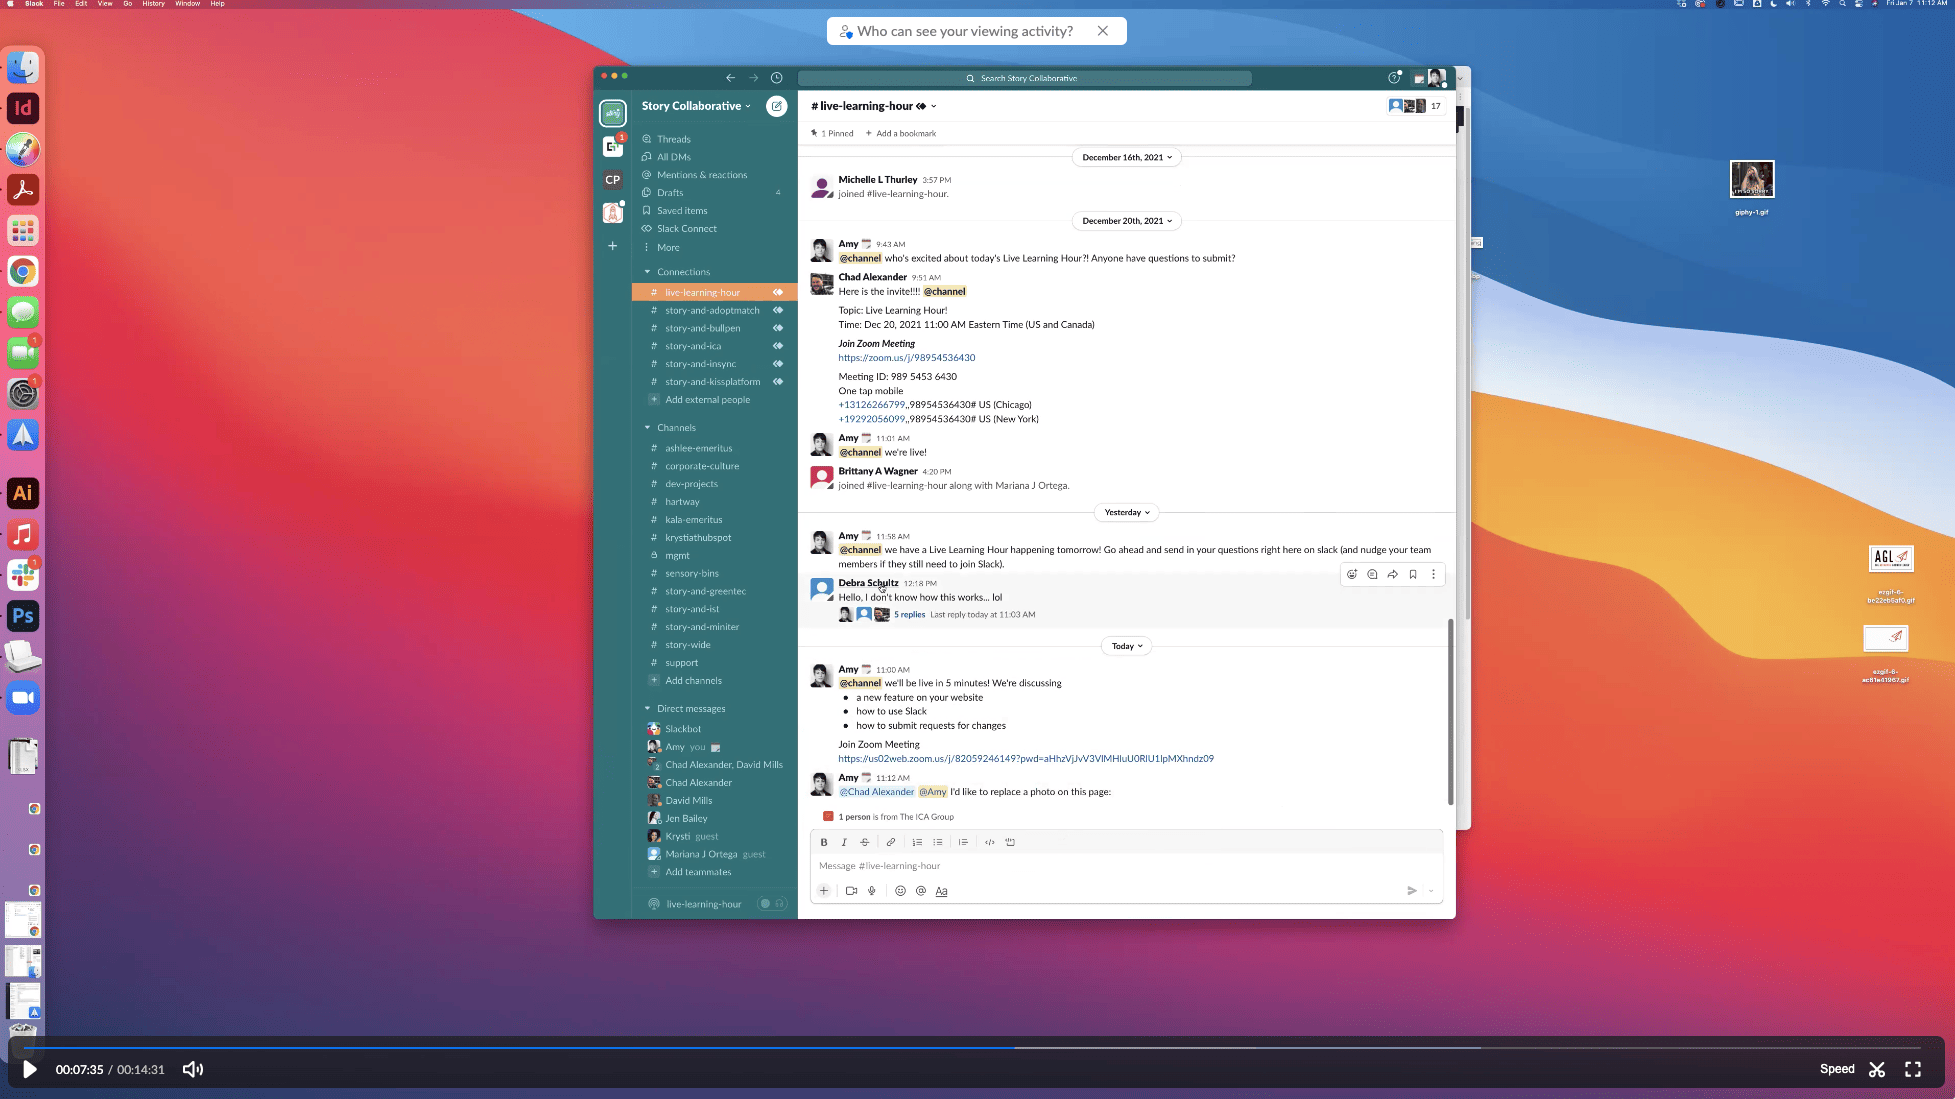Toggle bold formatting in message composer
The image size is (1955, 1099).
tap(824, 842)
